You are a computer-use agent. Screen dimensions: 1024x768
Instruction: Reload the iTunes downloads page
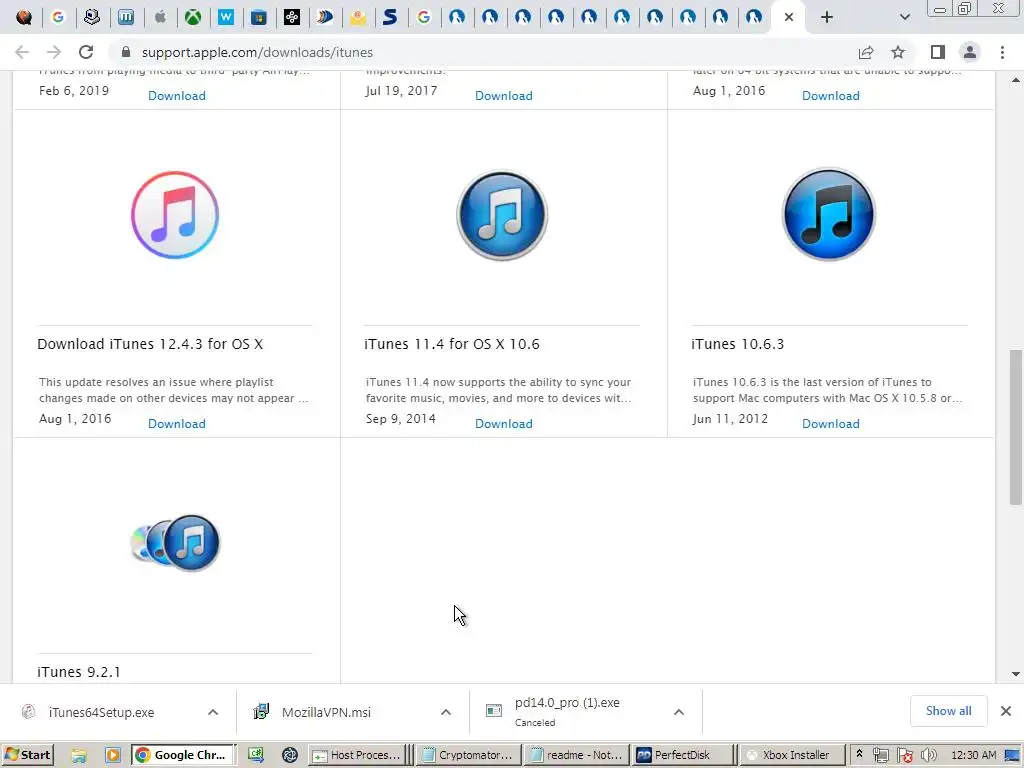click(86, 52)
